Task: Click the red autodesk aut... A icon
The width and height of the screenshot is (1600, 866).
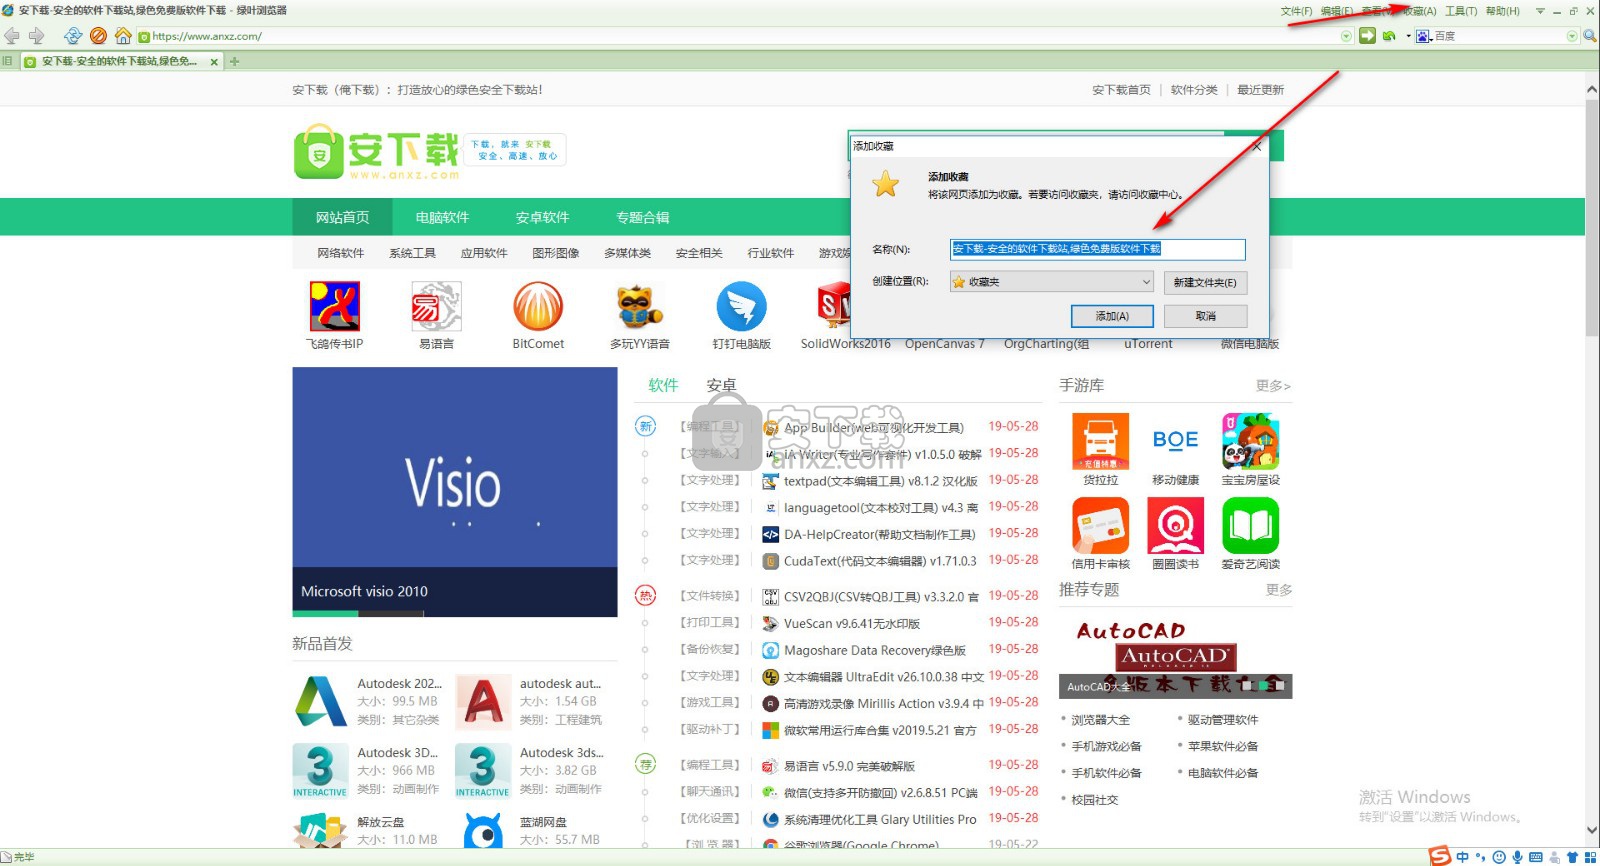Action: pyautogui.click(x=484, y=701)
